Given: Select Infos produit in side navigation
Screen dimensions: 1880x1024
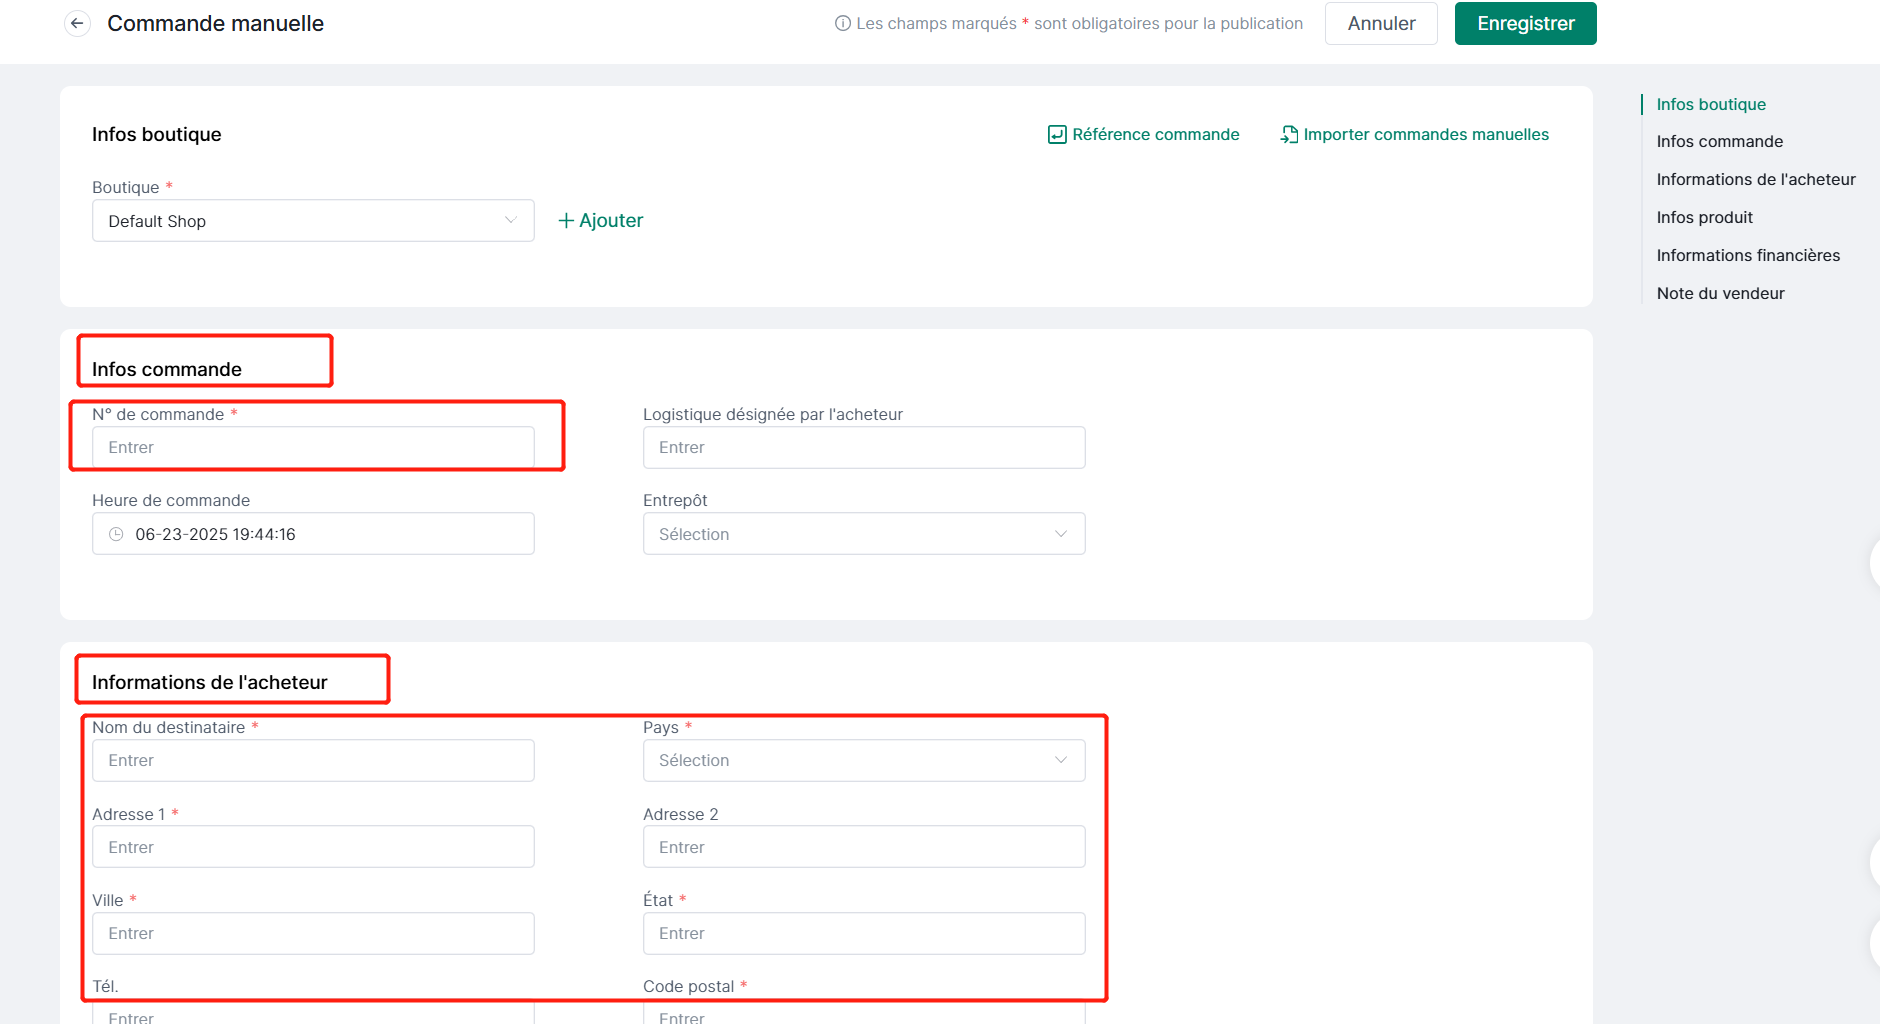Looking at the screenshot, I should 1704,217.
